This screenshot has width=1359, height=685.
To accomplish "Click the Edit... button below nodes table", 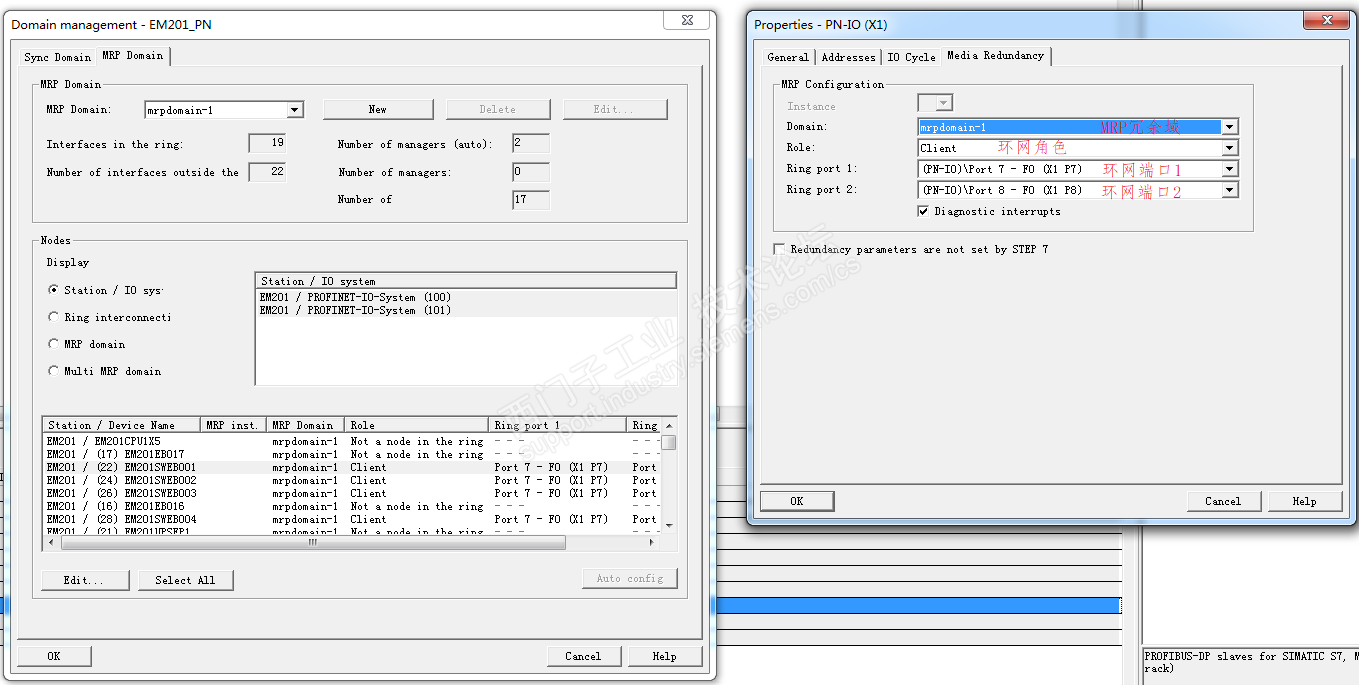I will click(x=86, y=579).
